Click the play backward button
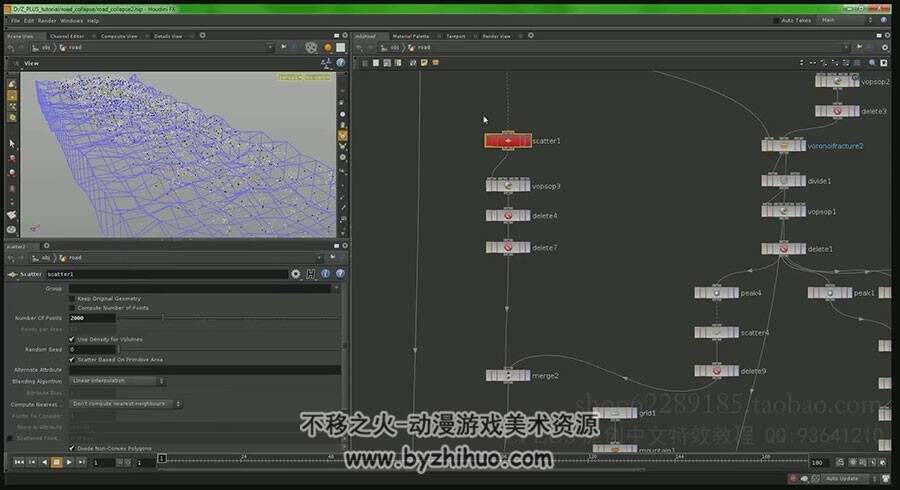Screen dimensions: 900x490 click(x=44, y=461)
